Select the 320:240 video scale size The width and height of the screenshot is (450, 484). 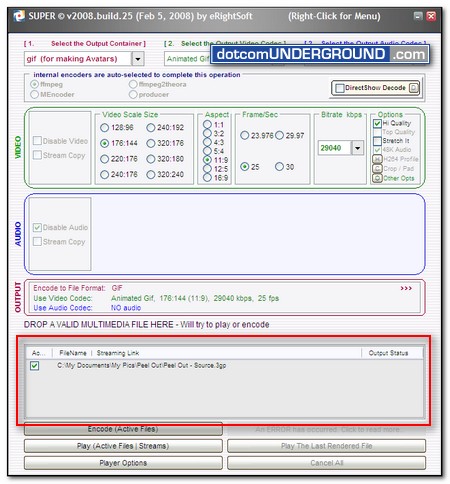tap(151, 174)
